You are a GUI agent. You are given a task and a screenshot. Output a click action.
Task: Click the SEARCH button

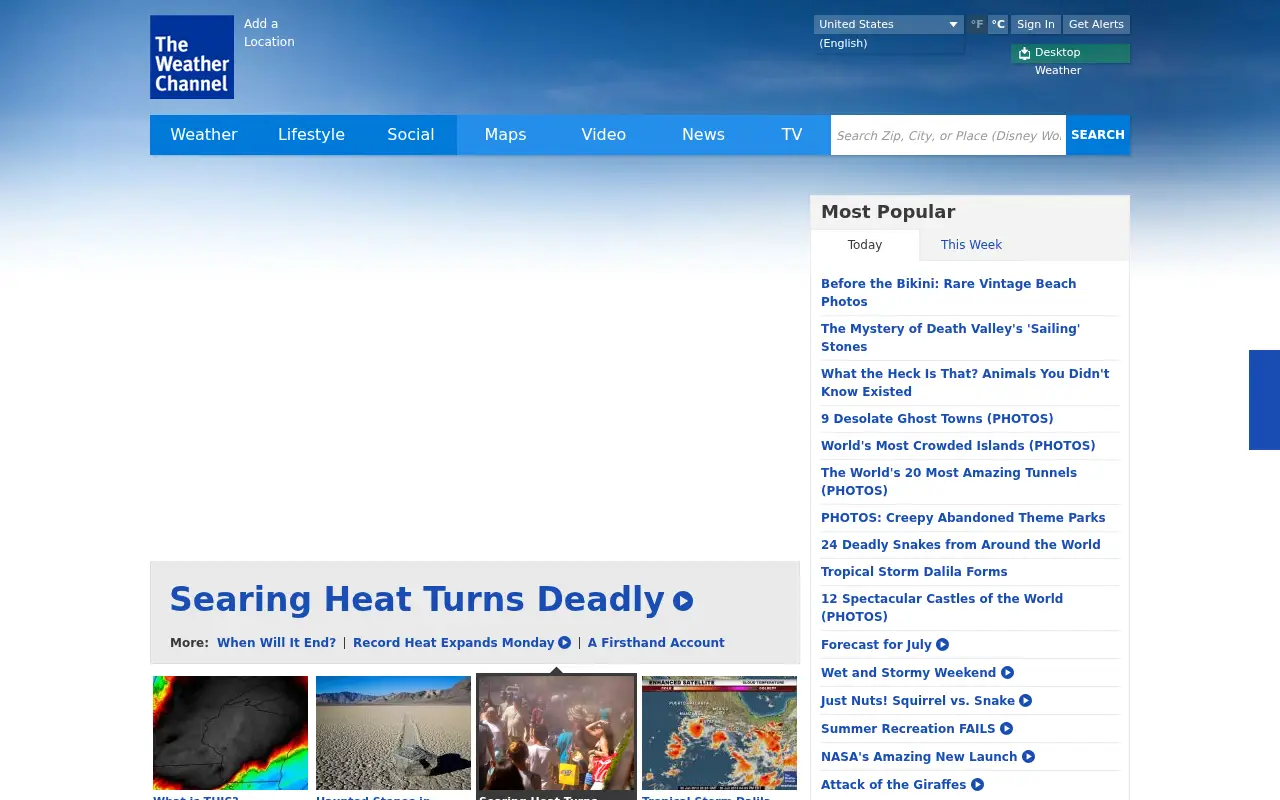(x=1098, y=135)
